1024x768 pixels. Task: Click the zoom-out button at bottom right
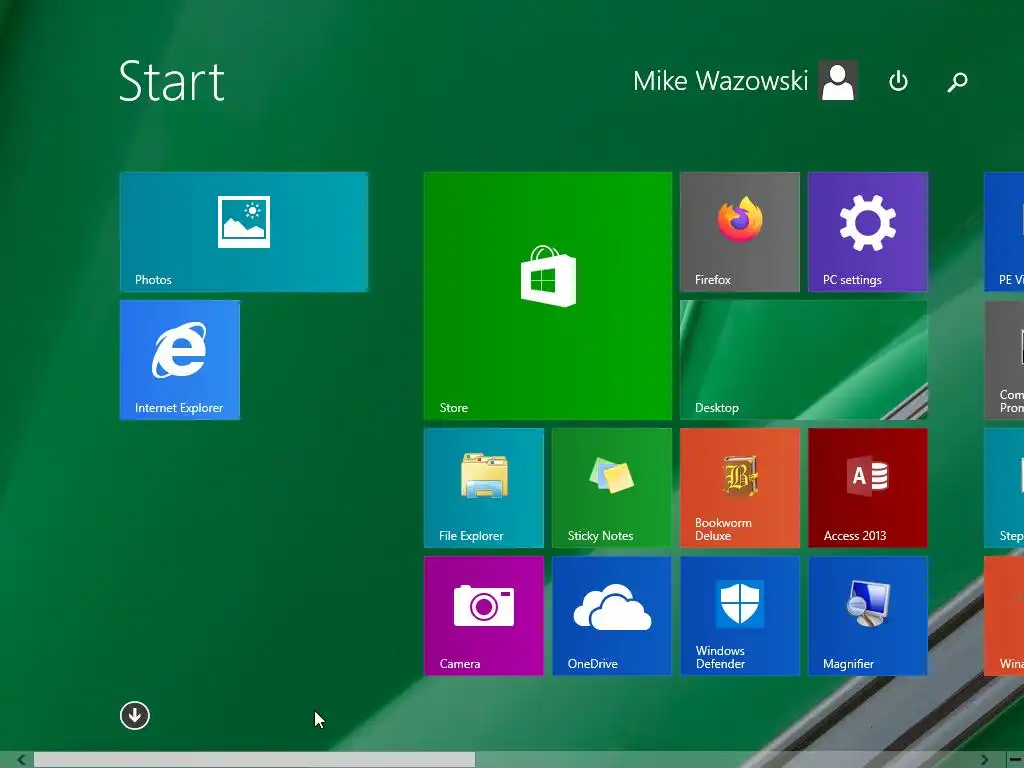coord(1016,760)
